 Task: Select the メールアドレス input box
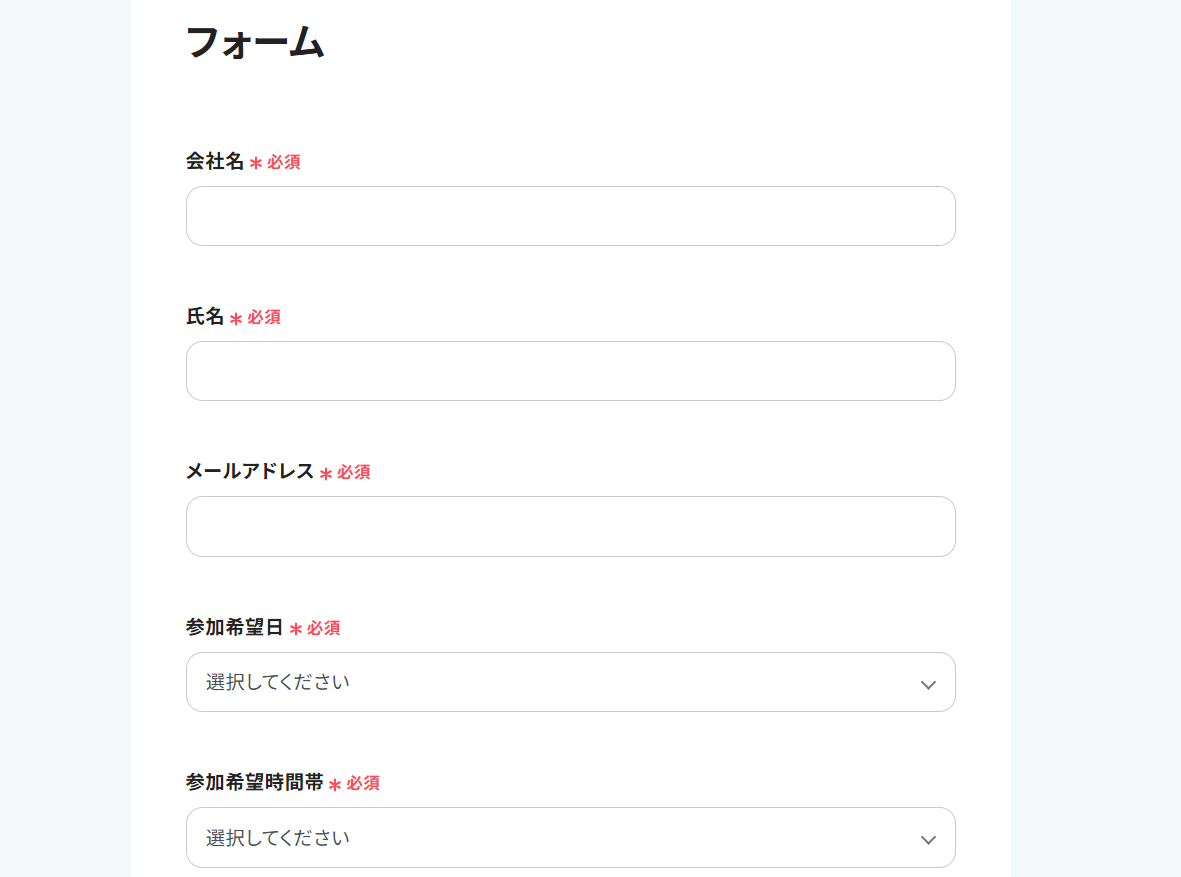[x=570, y=526]
